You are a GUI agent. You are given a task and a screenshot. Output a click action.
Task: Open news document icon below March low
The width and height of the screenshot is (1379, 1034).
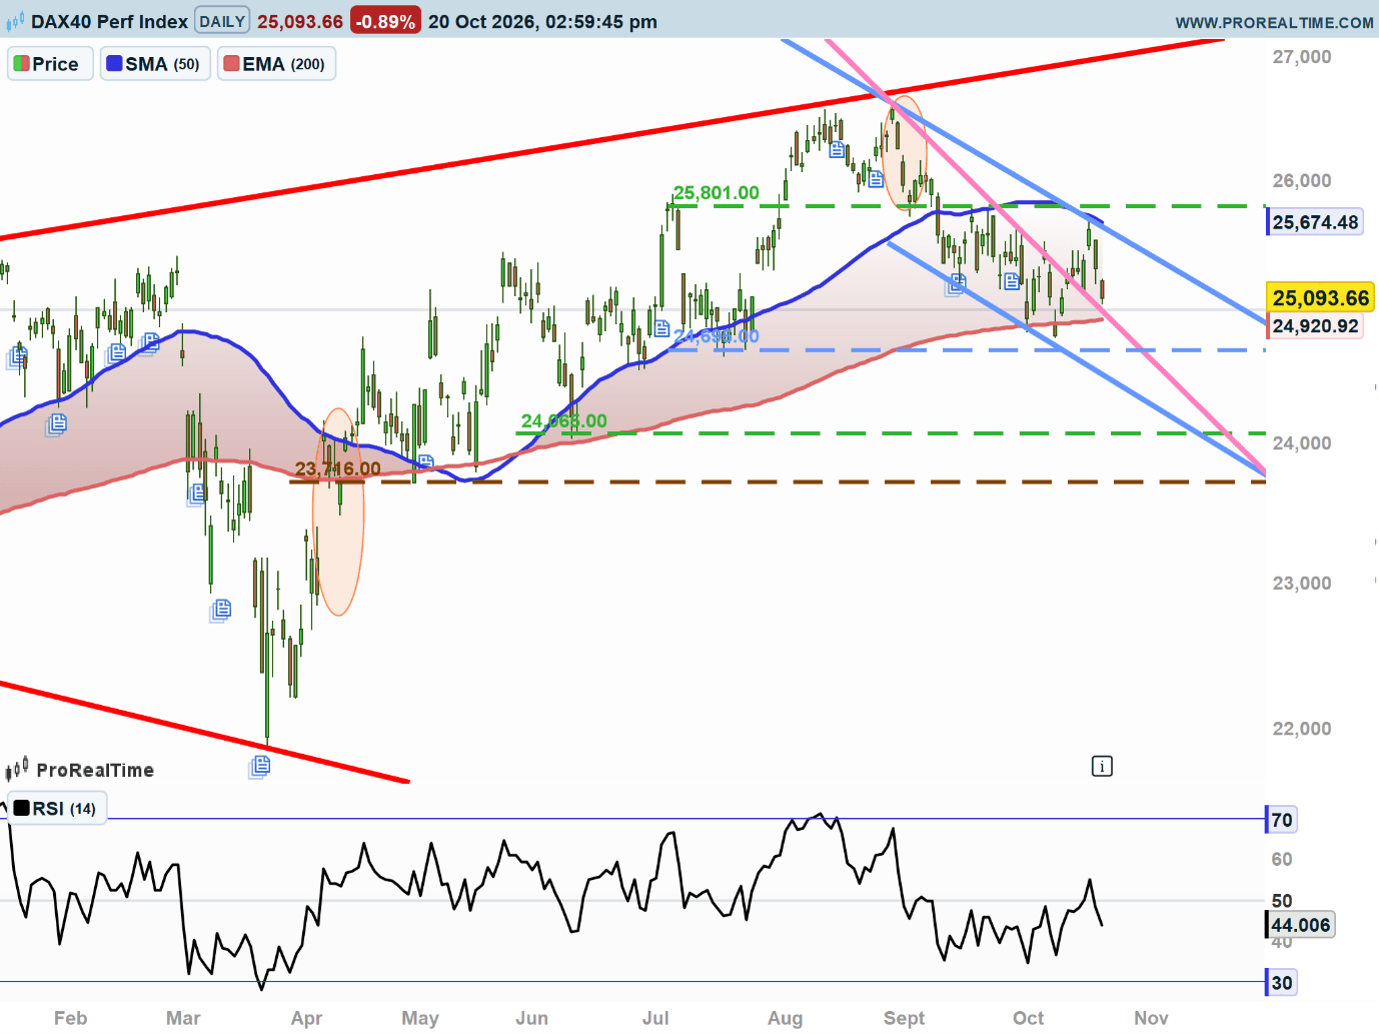pos(260,766)
